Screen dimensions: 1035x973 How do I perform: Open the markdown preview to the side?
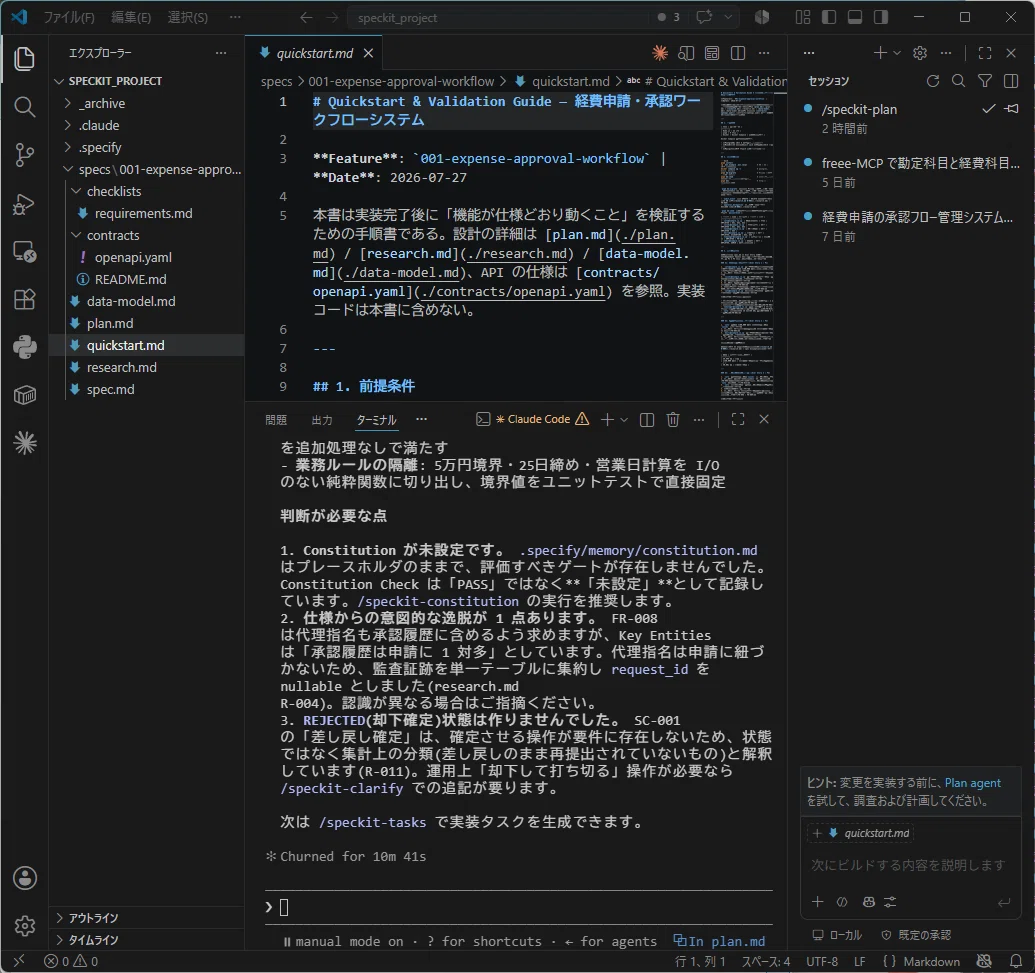coord(686,53)
